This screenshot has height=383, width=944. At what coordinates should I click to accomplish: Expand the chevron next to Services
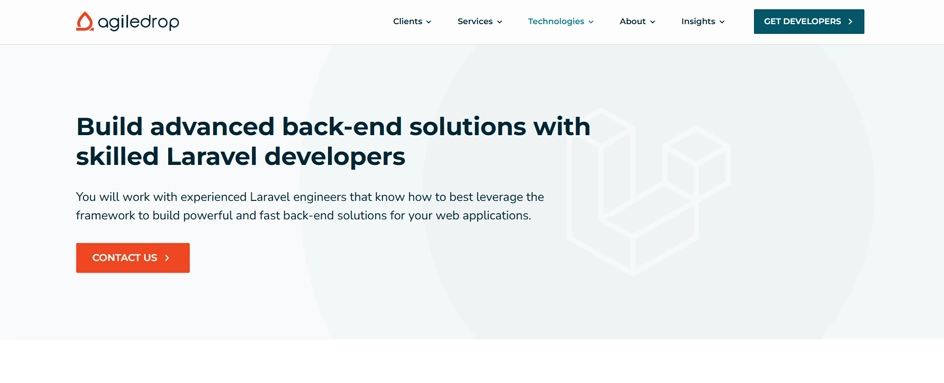pyautogui.click(x=499, y=22)
